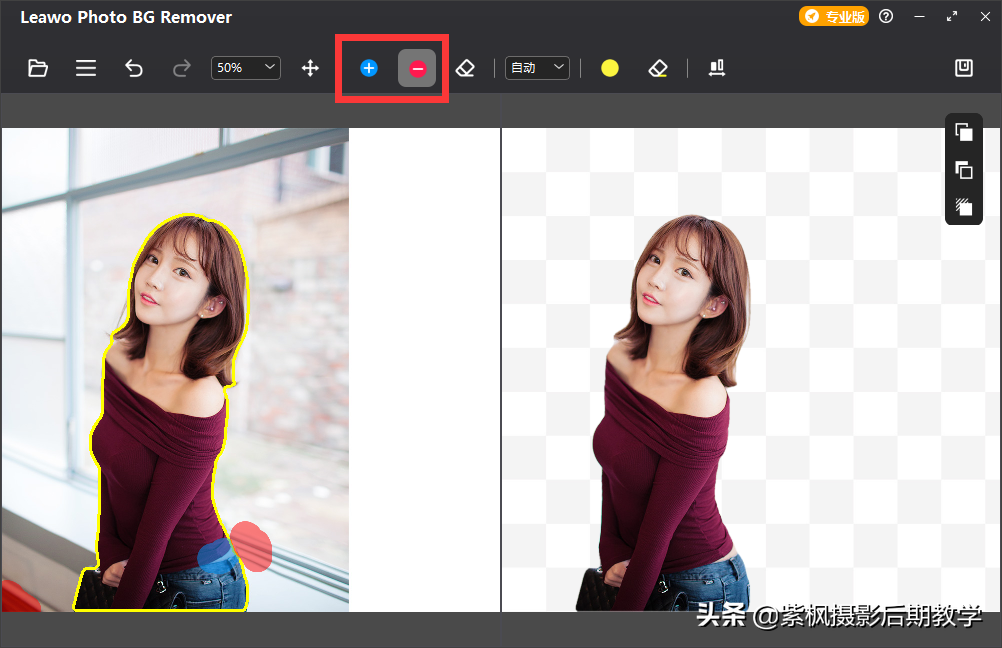Choose the marker eraser tool
This screenshot has height=648, width=1002.
click(465, 68)
